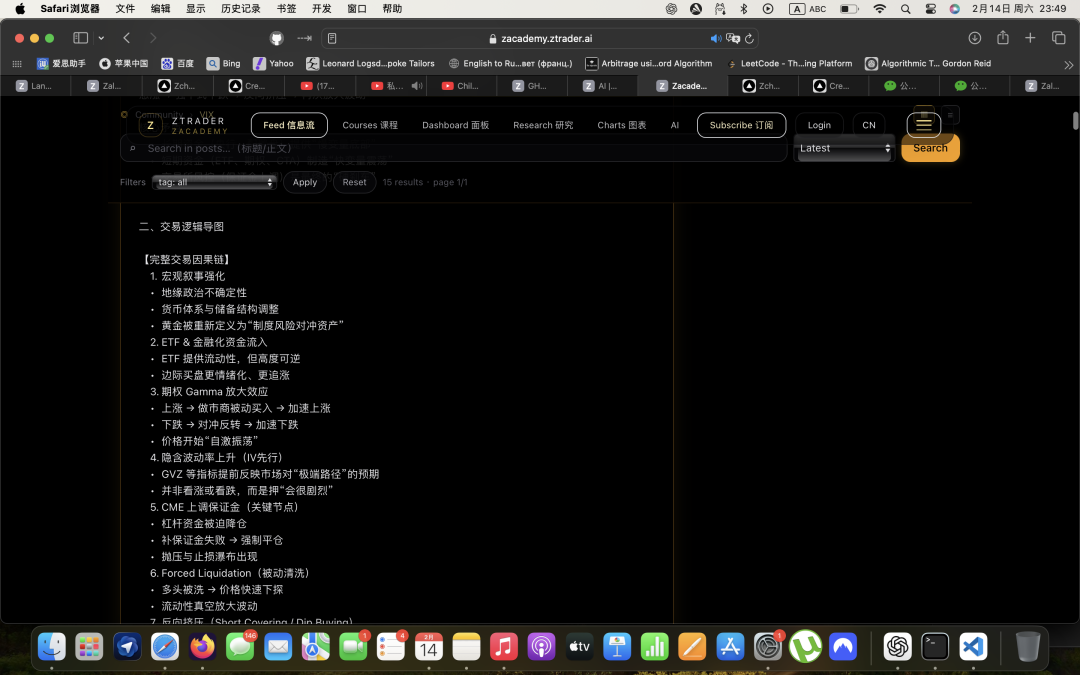1080x675 pixels.
Task: Open Visual Studio Code from the Dock
Action: click(972, 647)
